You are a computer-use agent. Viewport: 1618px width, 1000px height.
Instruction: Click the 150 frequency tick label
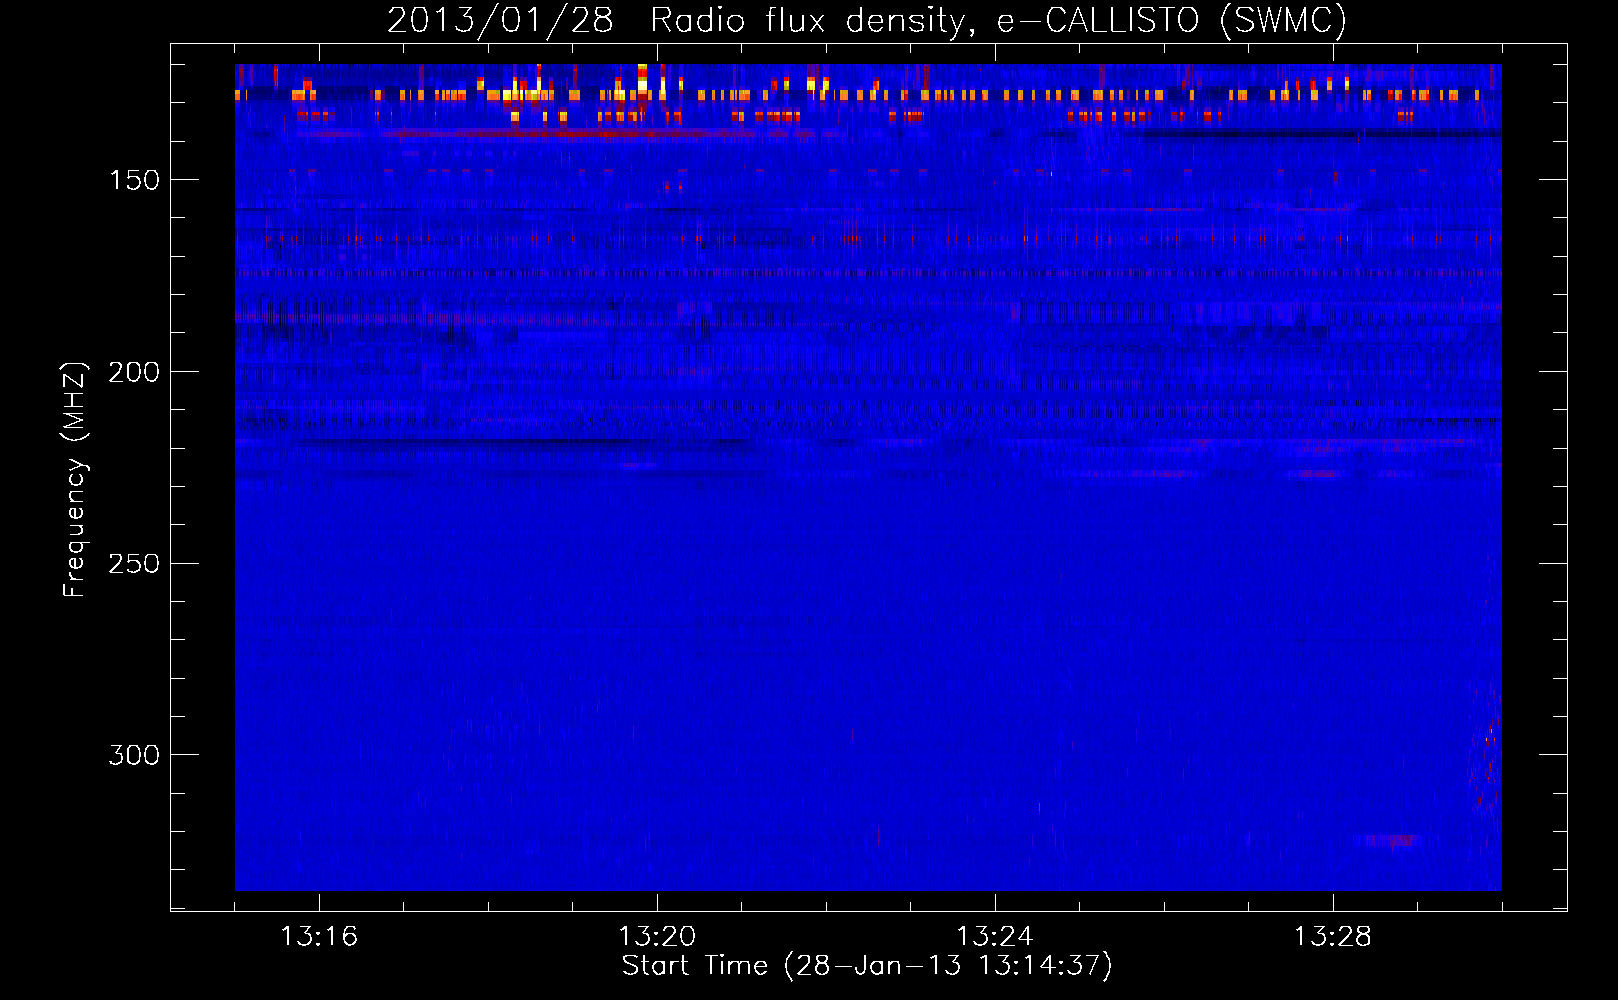(x=135, y=180)
